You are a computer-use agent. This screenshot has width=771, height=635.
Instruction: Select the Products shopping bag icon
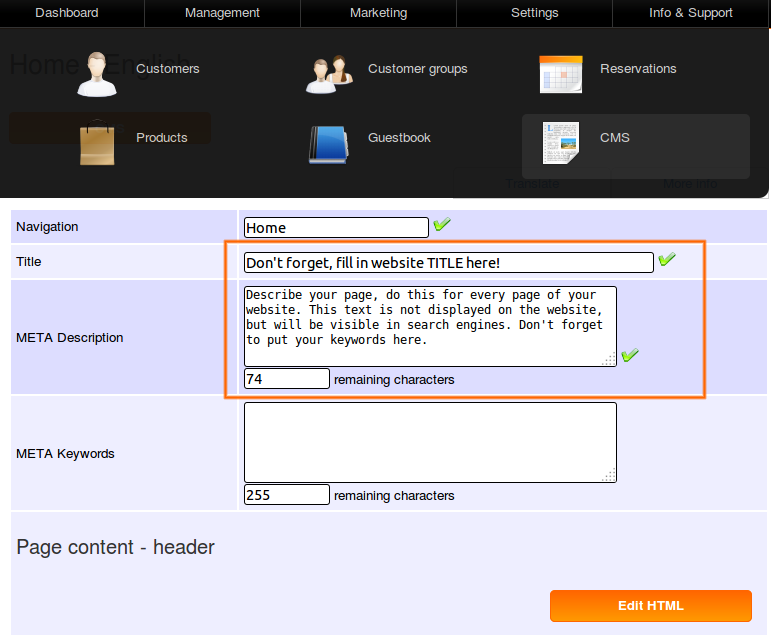coord(97,142)
